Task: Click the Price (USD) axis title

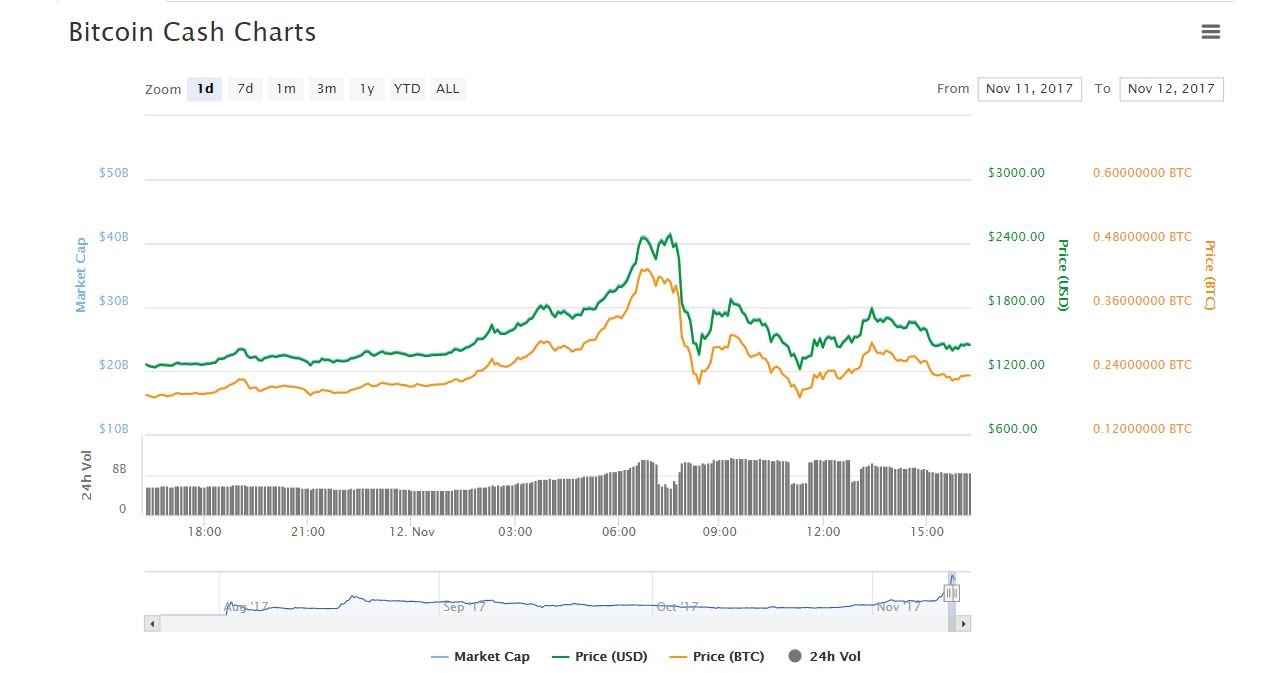Action: pos(1064,274)
